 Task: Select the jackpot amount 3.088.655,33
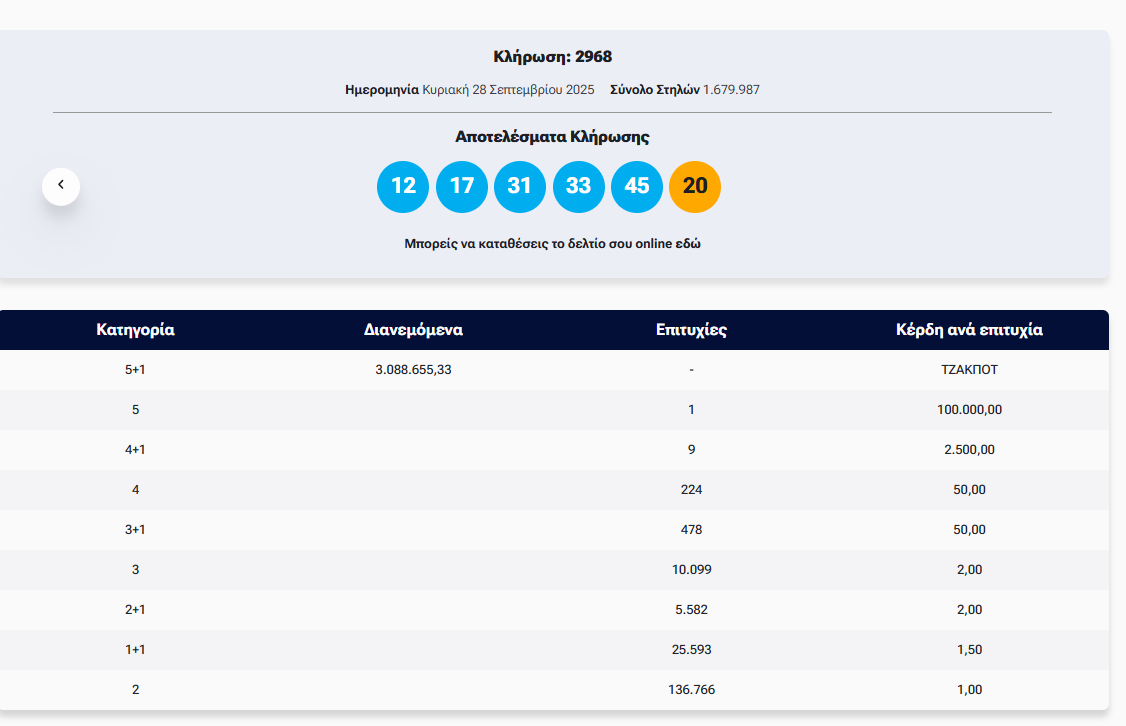point(413,370)
